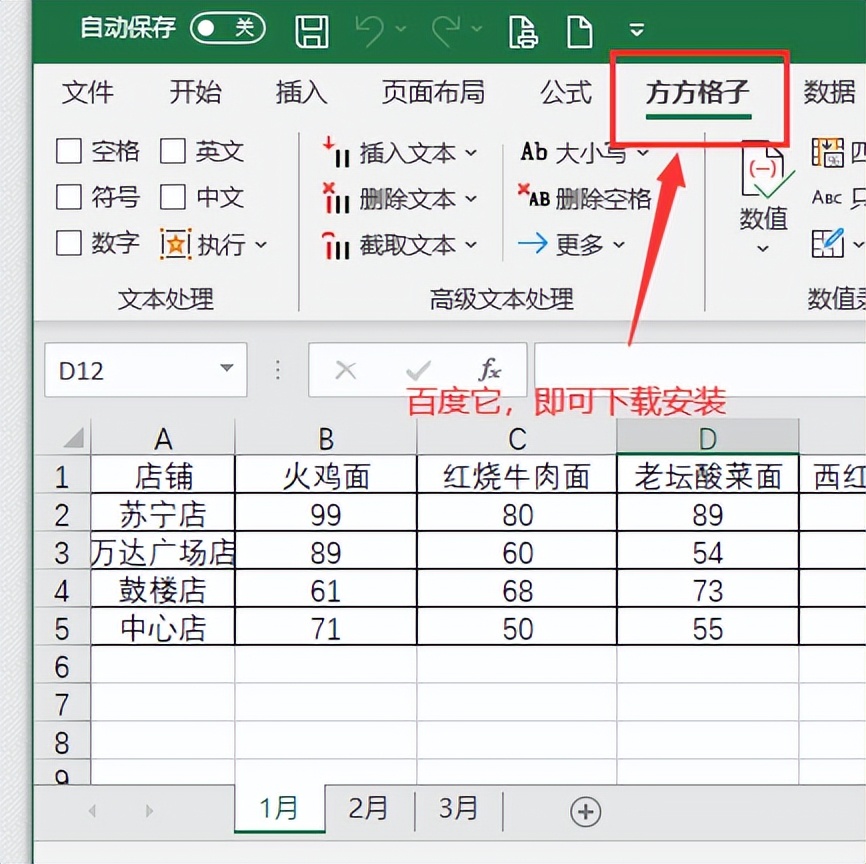The height and width of the screenshot is (864, 866).
Task: Click the Save icon in quick access toolbar
Action: click(x=311, y=30)
